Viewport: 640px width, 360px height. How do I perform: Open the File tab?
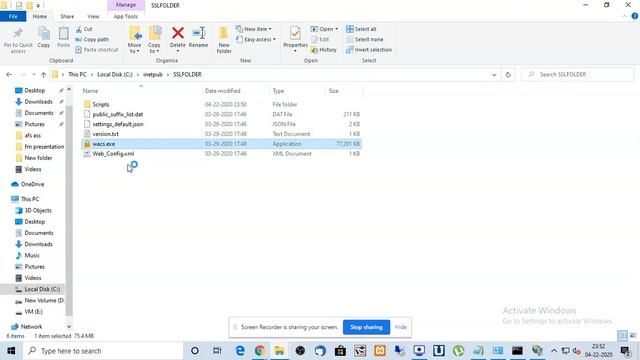tap(13, 16)
